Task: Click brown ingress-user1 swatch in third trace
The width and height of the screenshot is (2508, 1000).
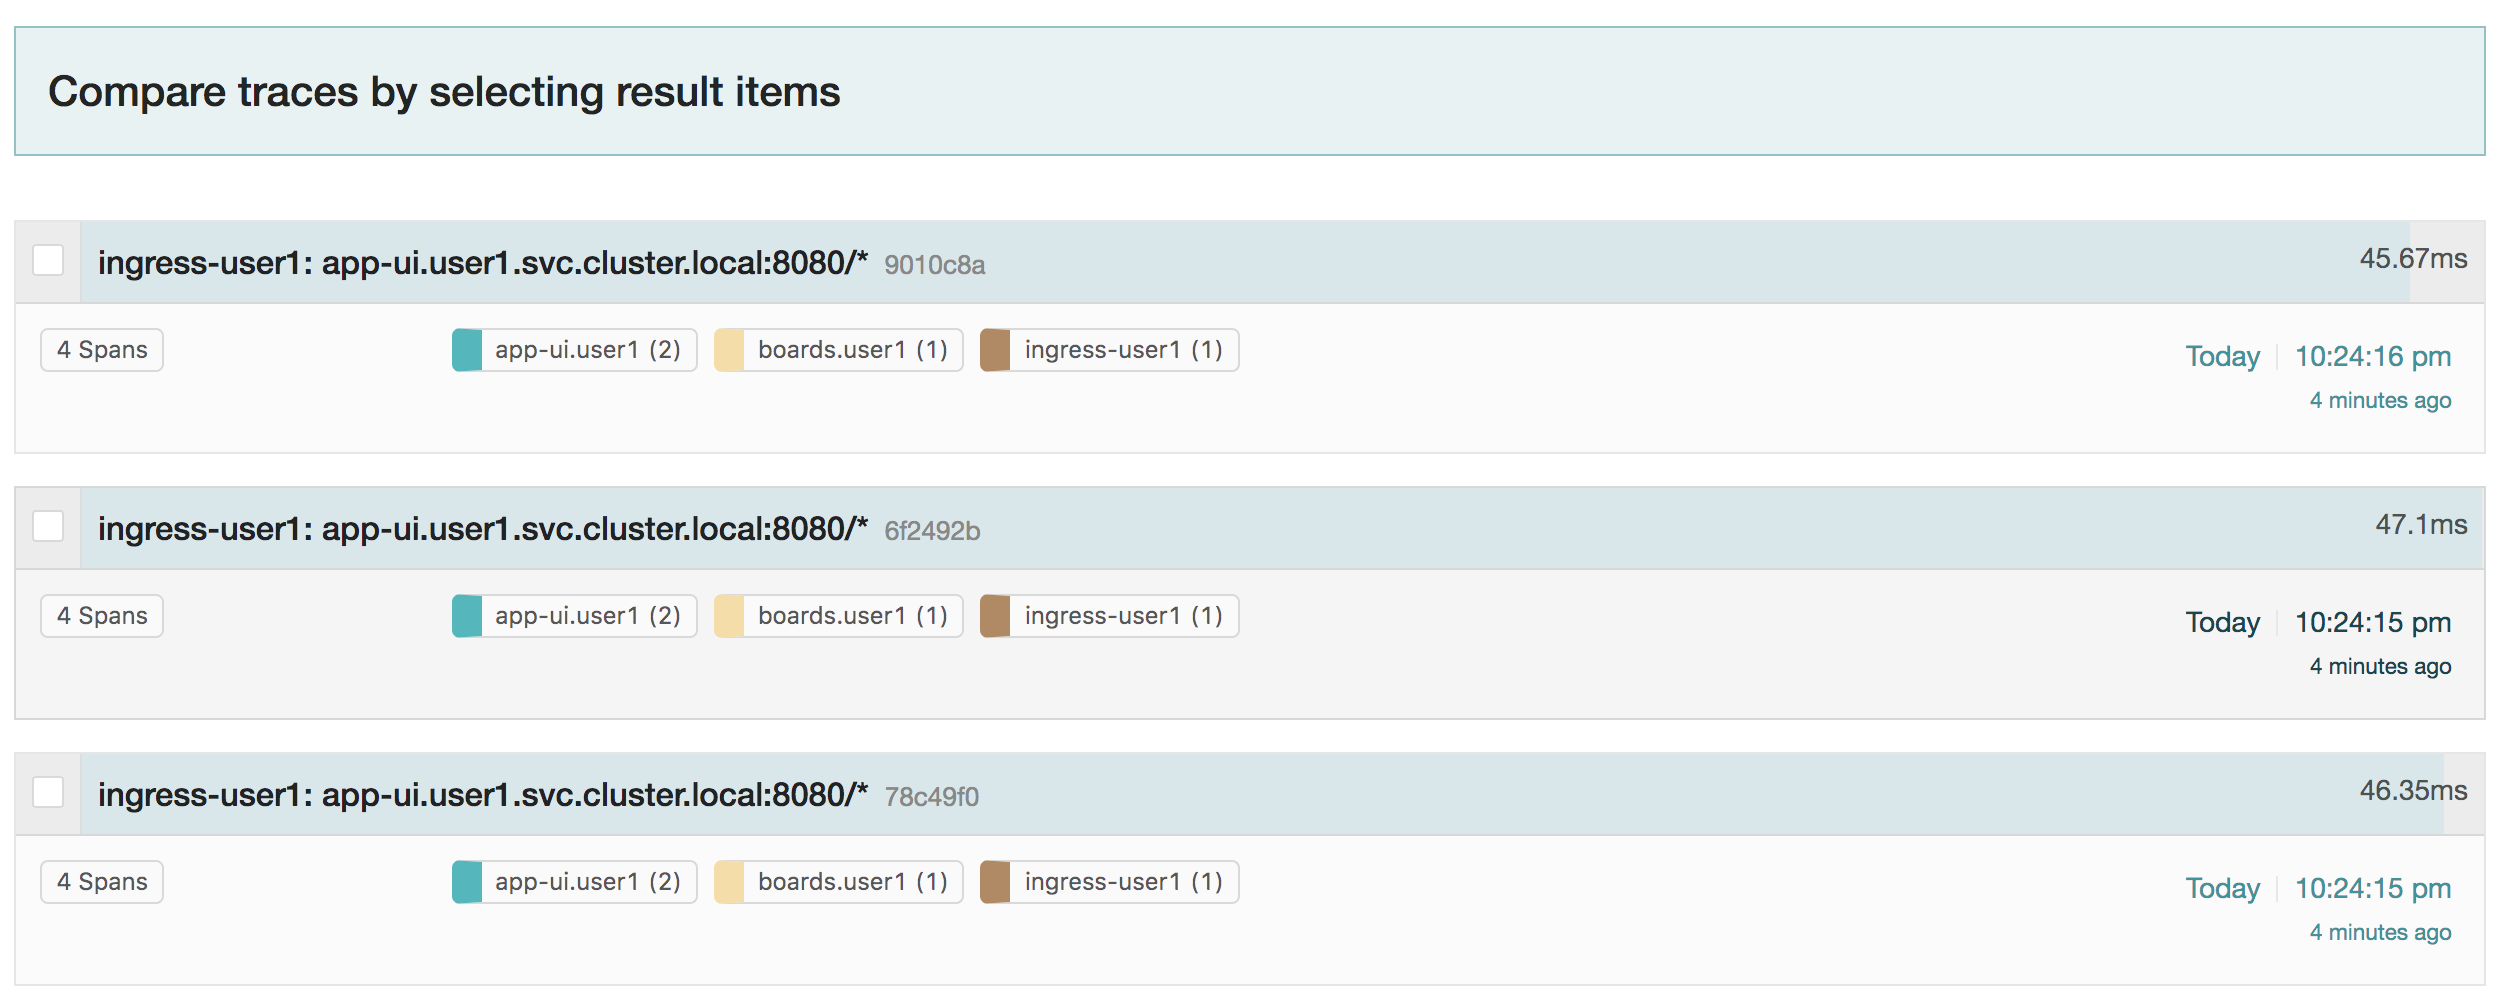Action: click(995, 882)
